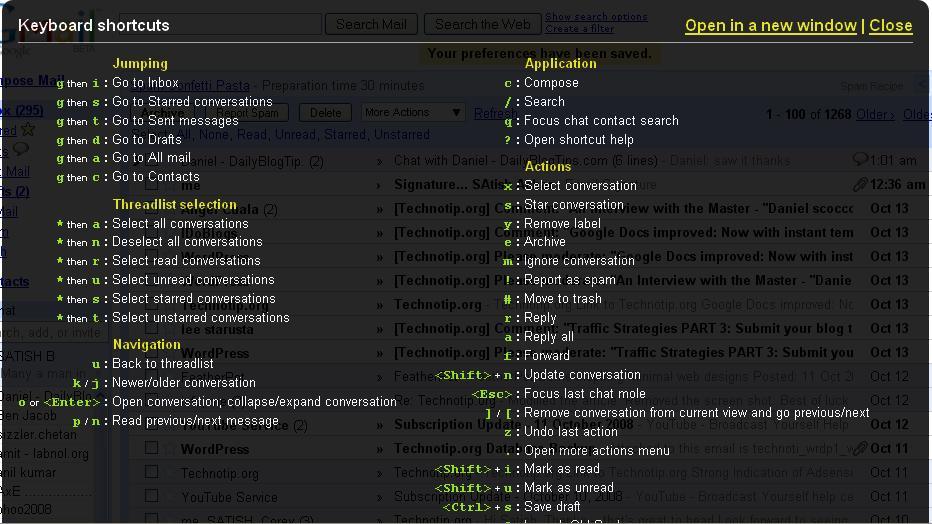The image size is (932, 524).
Task: Click the mail search input field
Action: tap(220, 24)
